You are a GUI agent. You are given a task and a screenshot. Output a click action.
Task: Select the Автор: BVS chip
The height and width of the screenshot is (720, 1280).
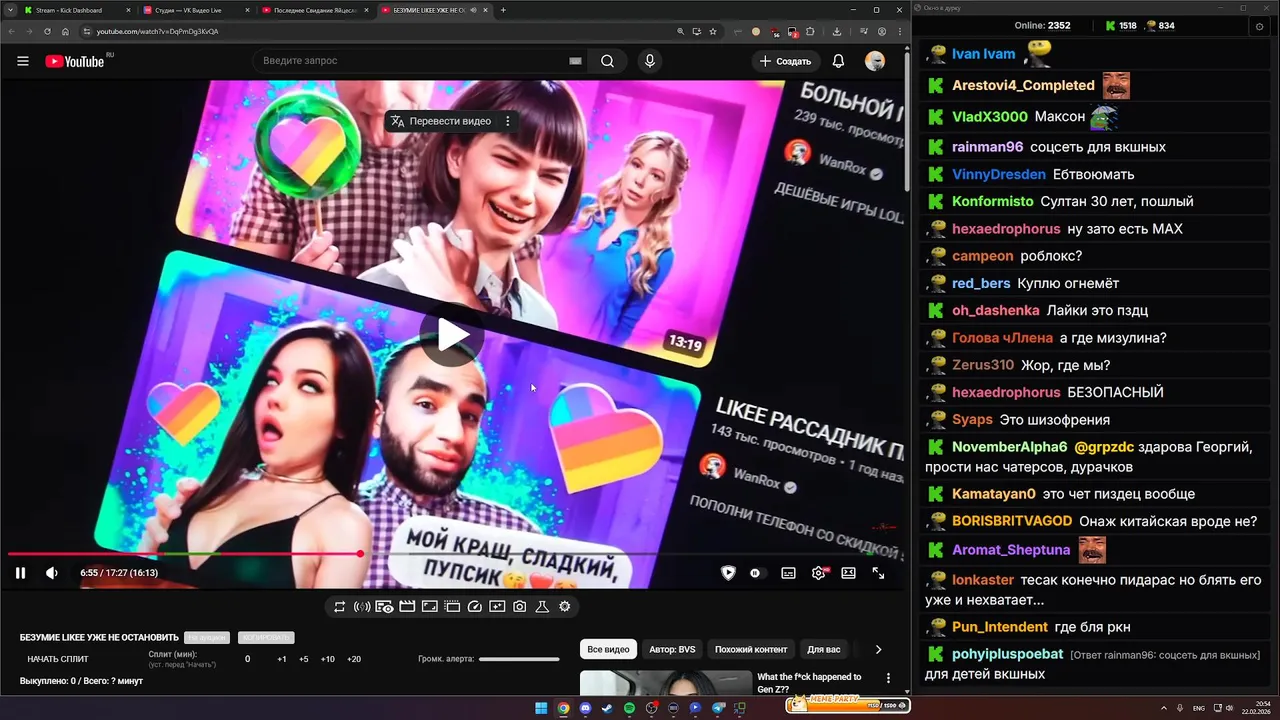(672, 649)
